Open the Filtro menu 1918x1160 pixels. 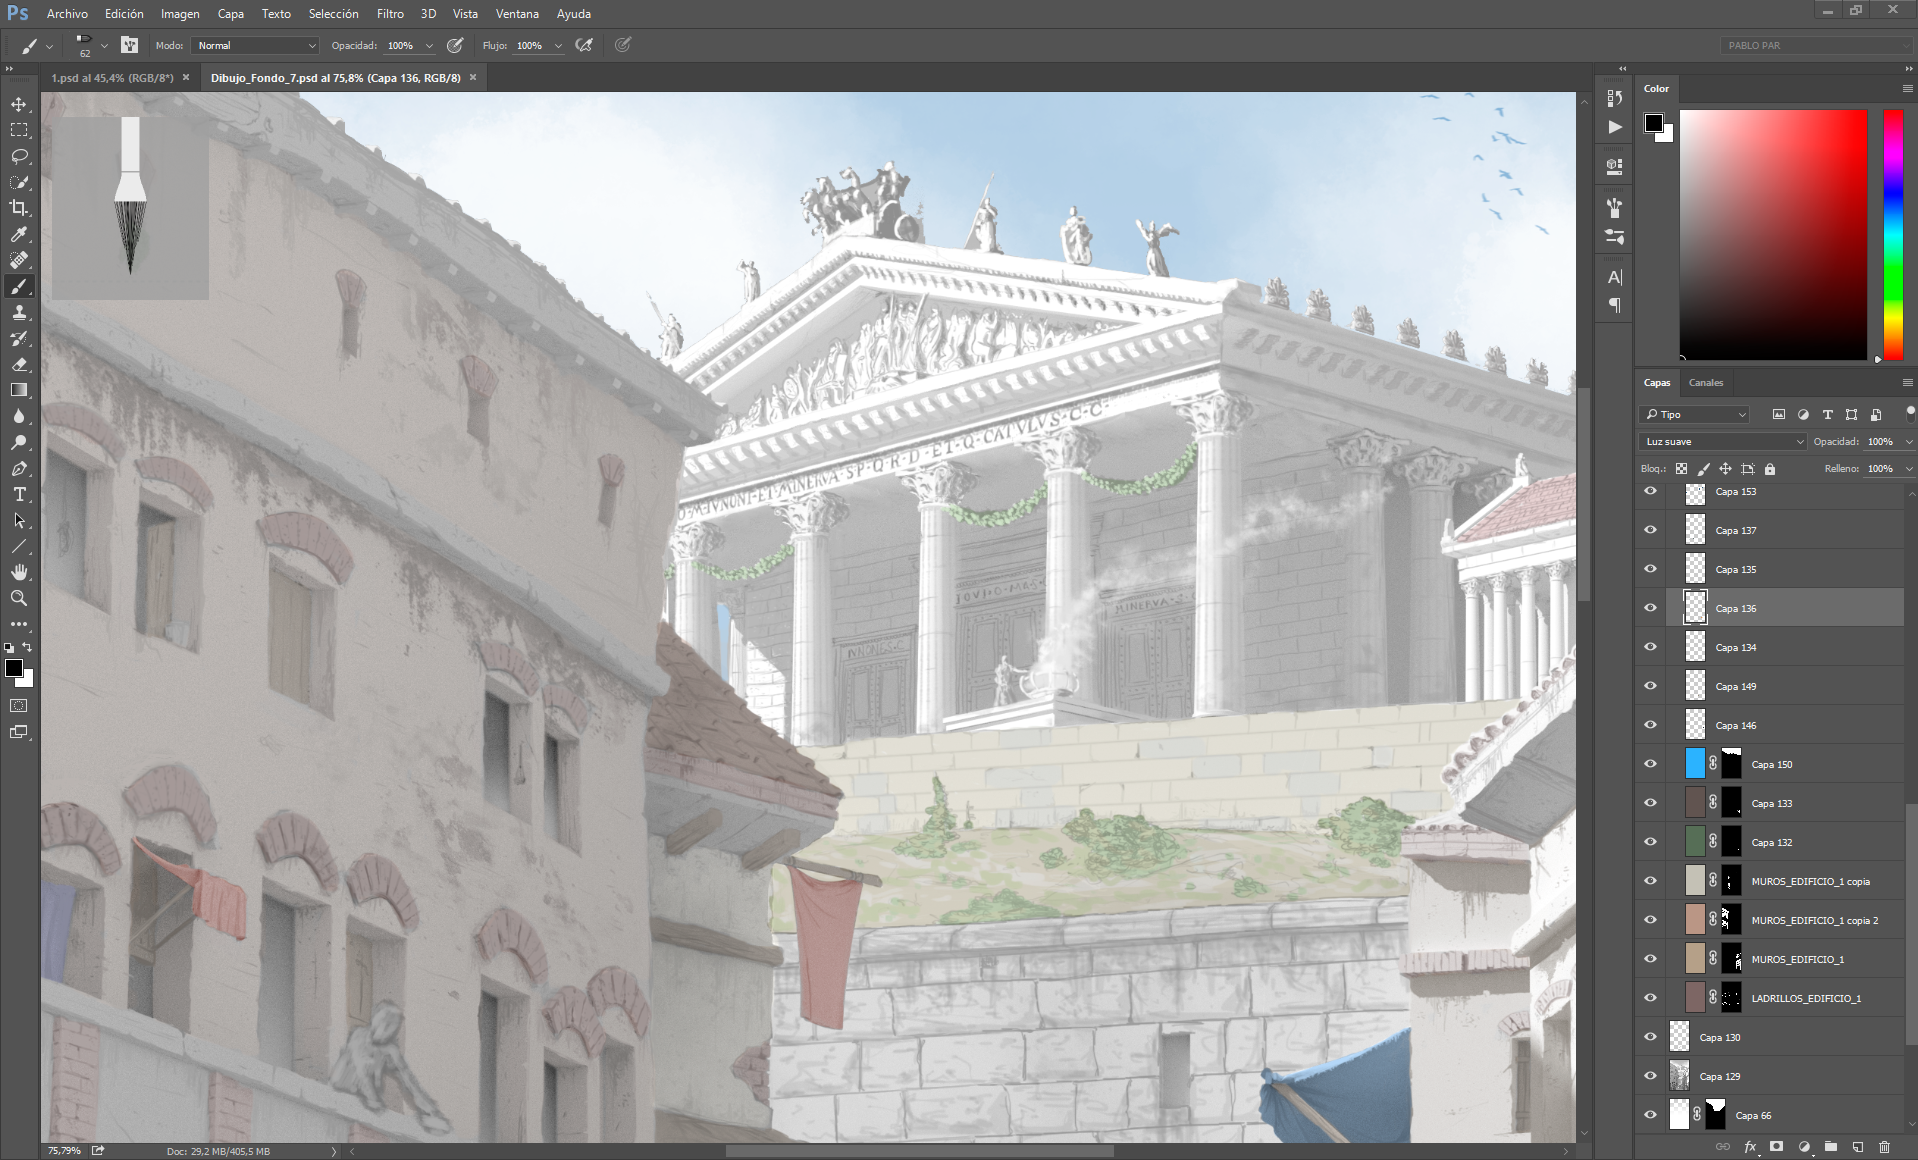(390, 14)
